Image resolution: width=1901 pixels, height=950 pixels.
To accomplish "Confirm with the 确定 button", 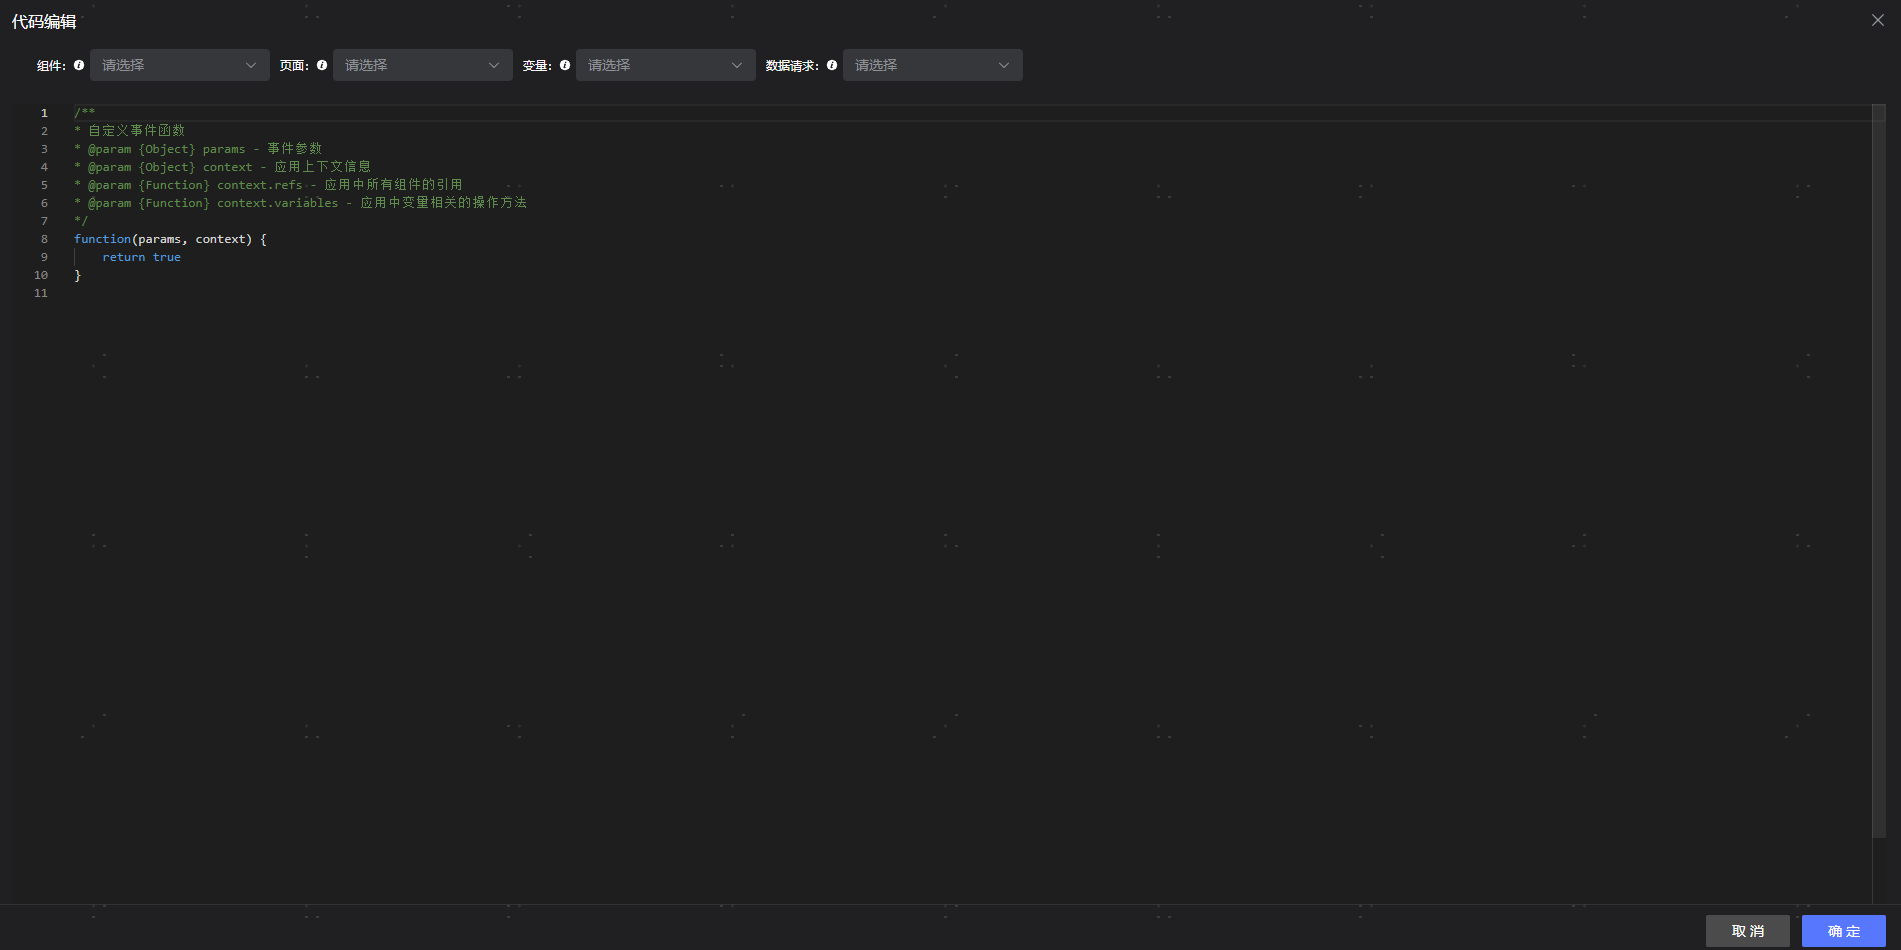I will click(1844, 931).
